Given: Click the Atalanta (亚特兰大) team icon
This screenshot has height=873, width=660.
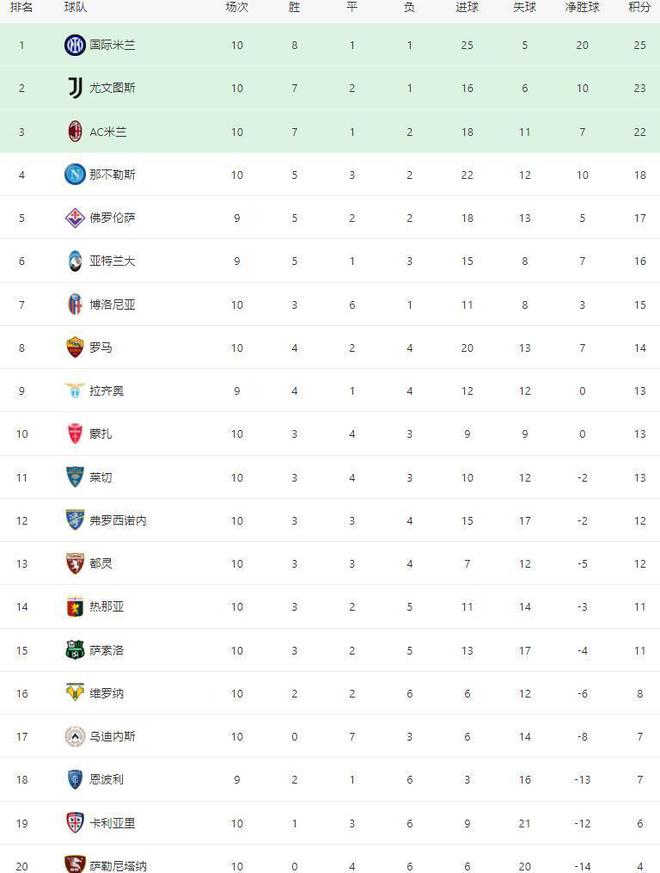Looking at the screenshot, I should click(75, 260).
